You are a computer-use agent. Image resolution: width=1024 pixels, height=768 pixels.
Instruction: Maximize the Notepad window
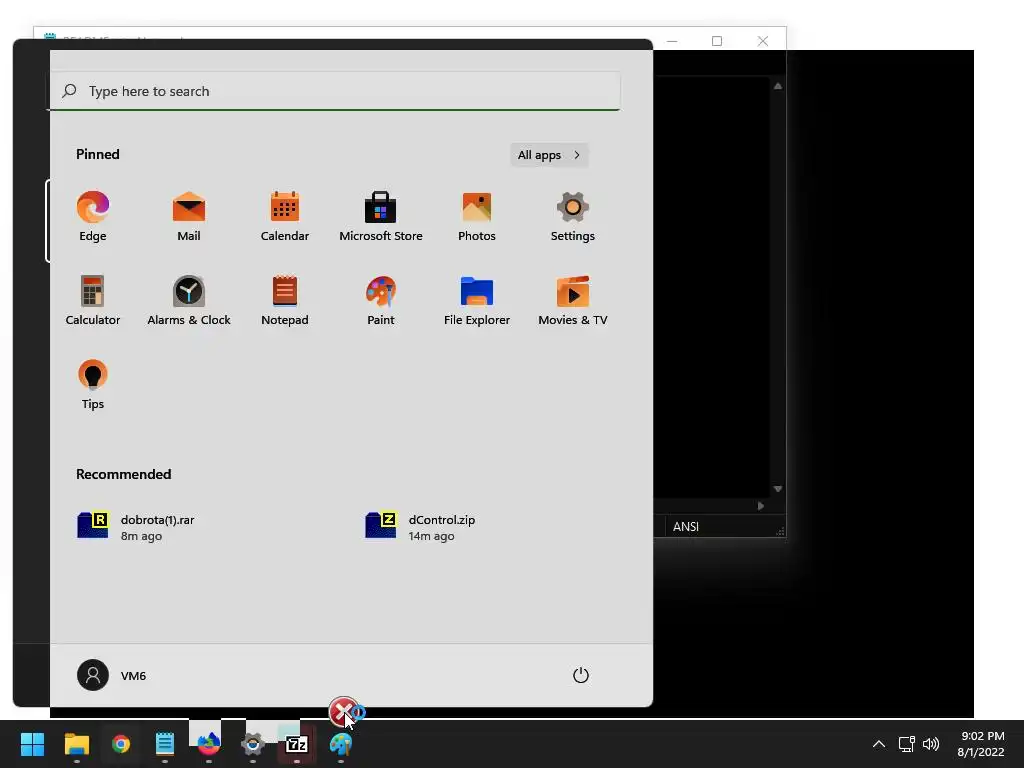point(716,41)
